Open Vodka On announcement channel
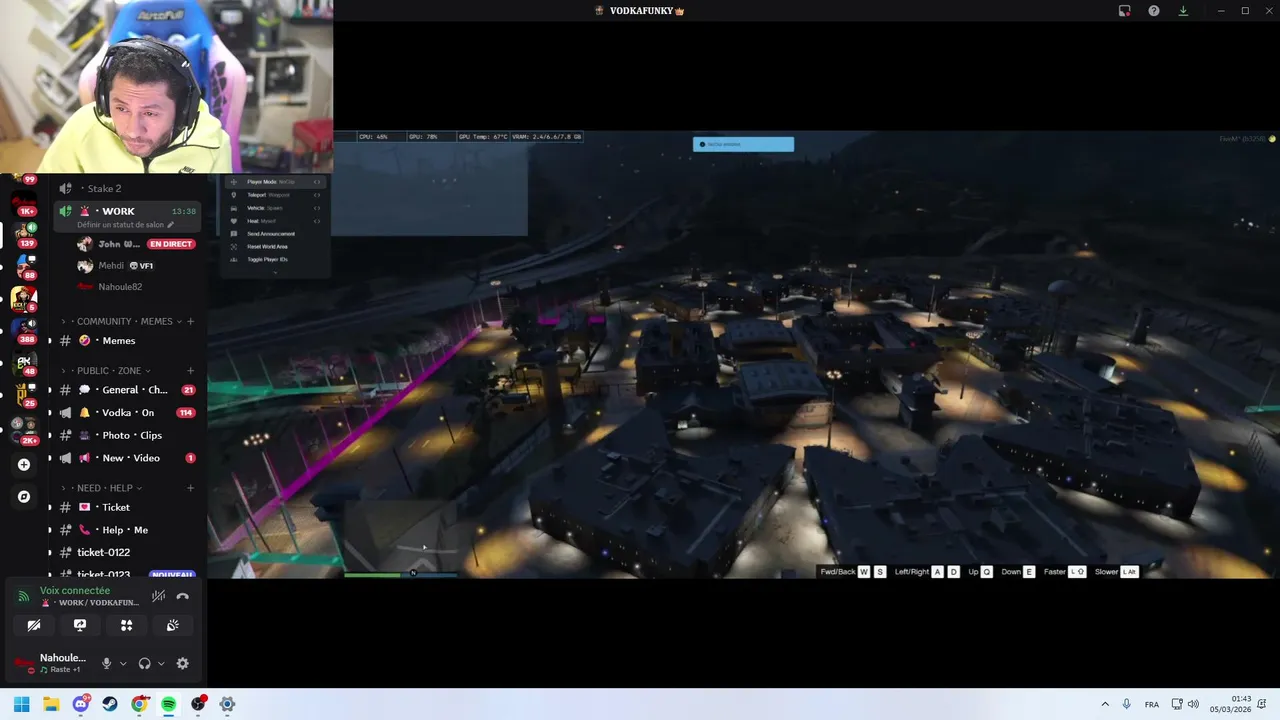This screenshot has height=720, width=1280. (127, 413)
